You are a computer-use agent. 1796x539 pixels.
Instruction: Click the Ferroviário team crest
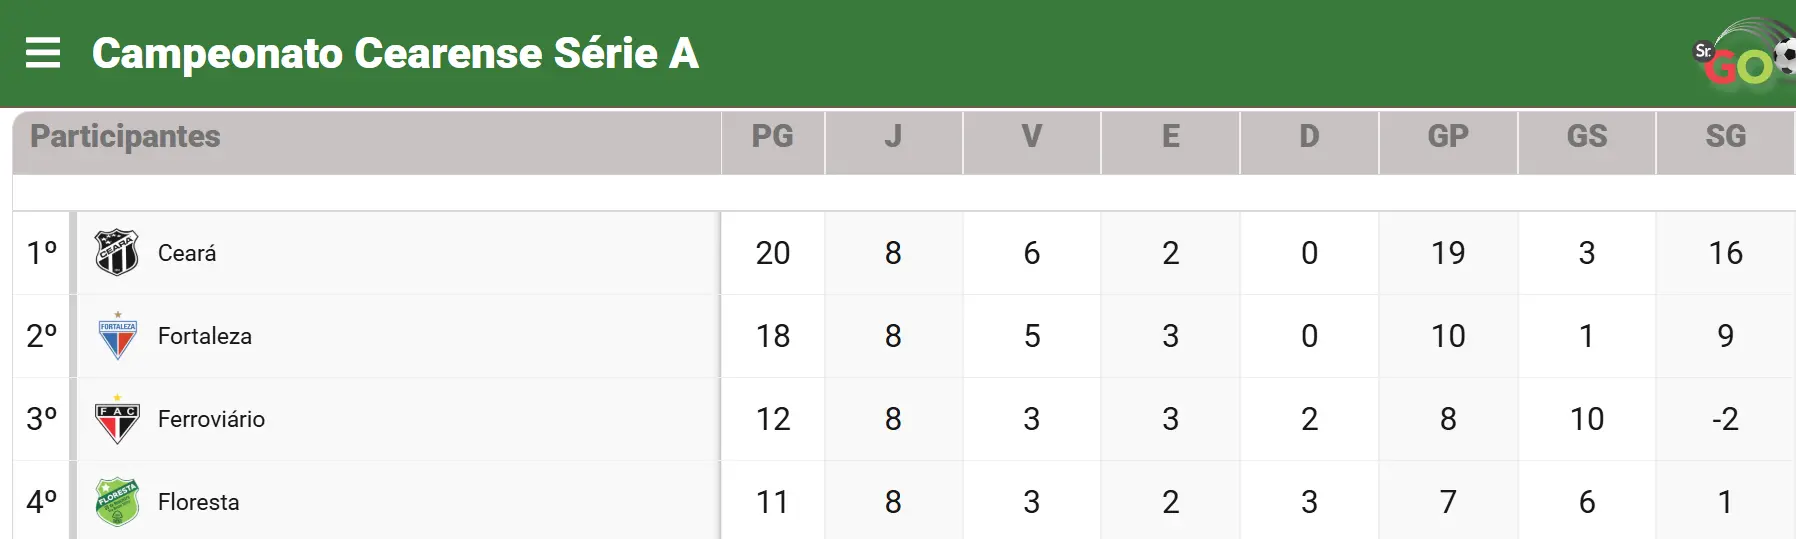(117, 419)
